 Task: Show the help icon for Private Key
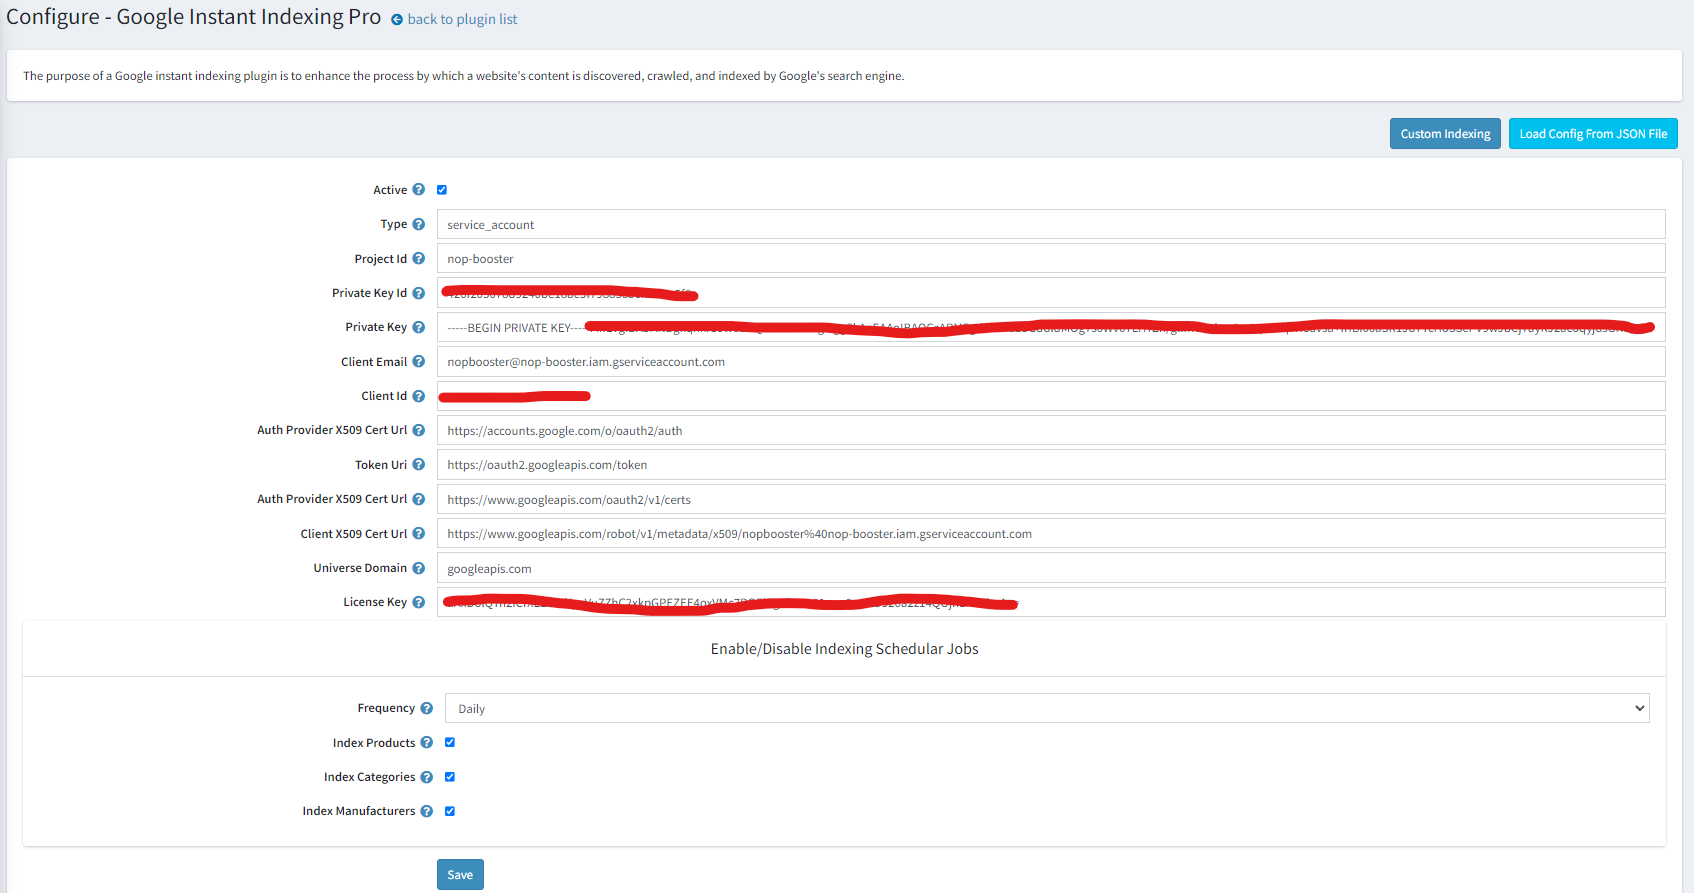(x=418, y=327)
